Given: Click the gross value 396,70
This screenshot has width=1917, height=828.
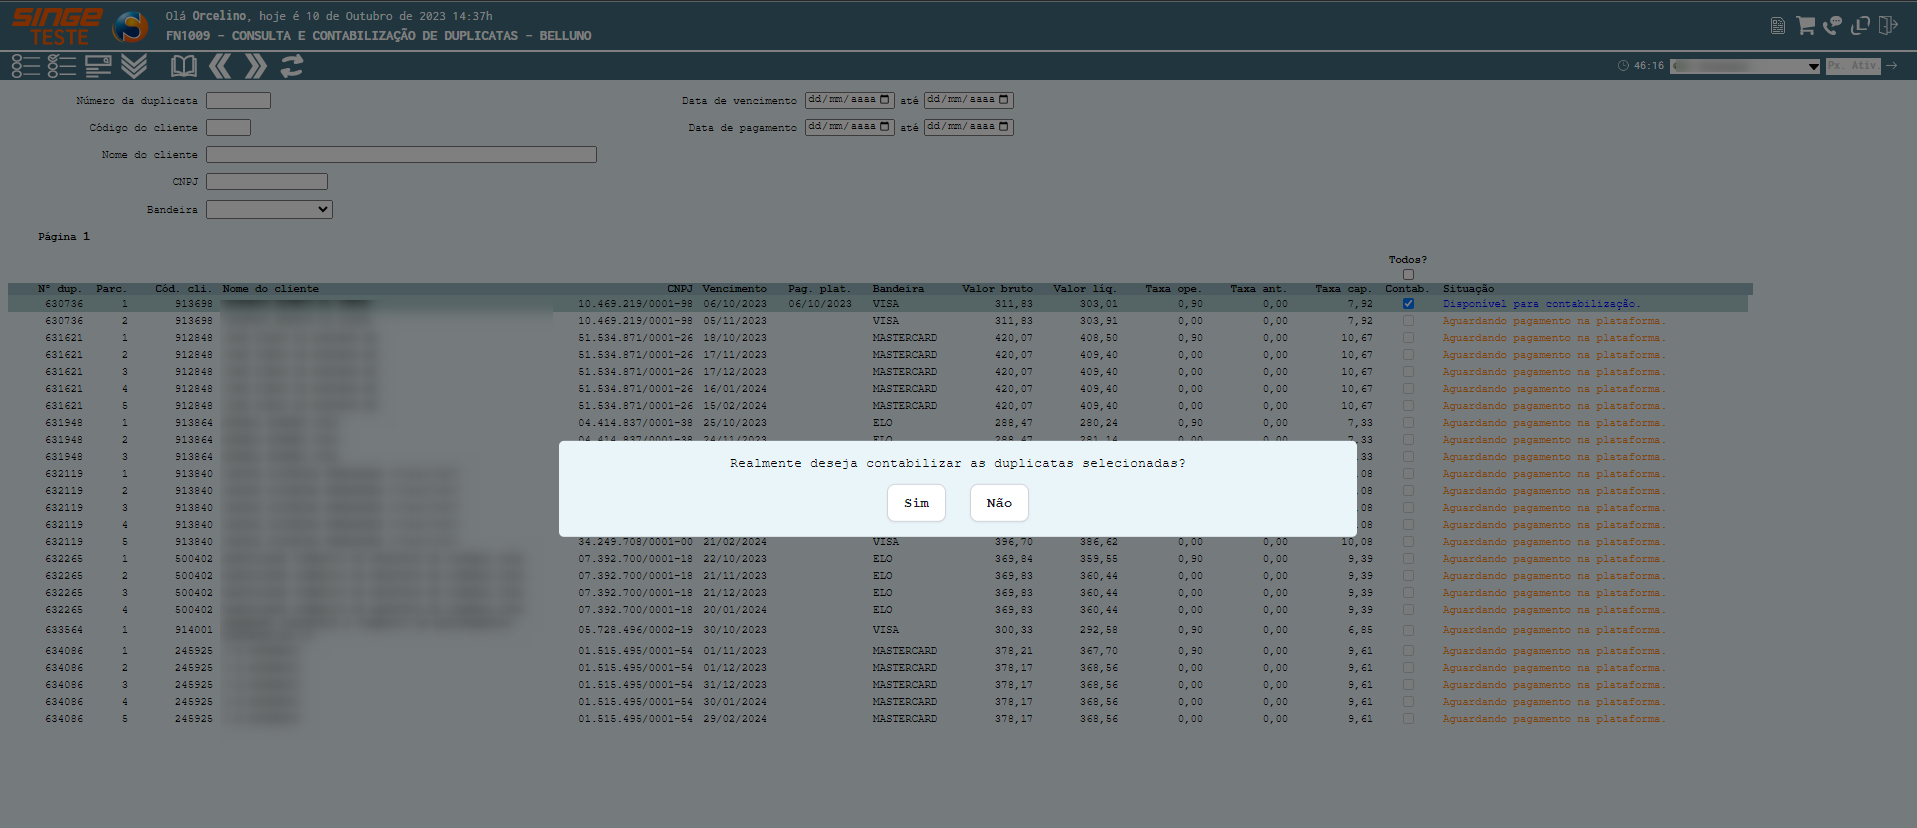Looking at the screenshot, I should (1014, 542).
